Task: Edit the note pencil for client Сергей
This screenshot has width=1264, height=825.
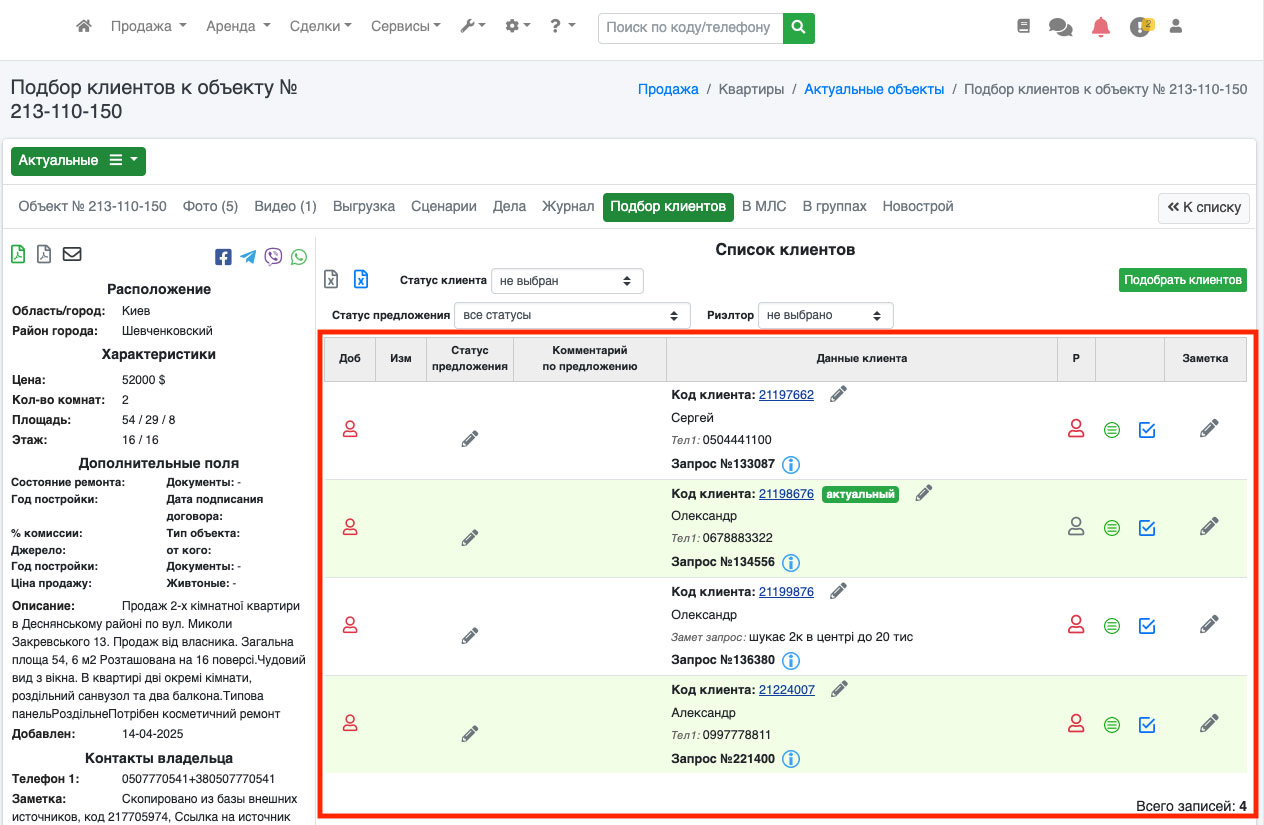Action: [1209, 428]
